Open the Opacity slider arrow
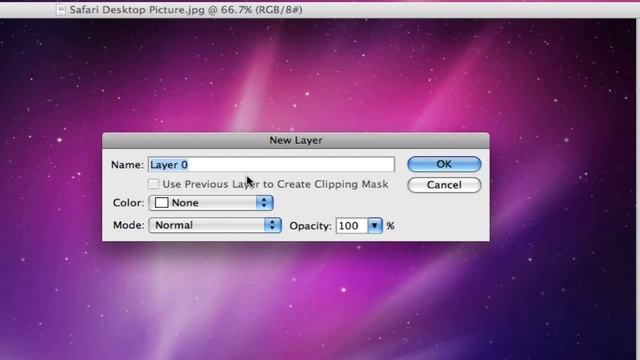The height and width of the screenshot is (360, 640). 375,226
